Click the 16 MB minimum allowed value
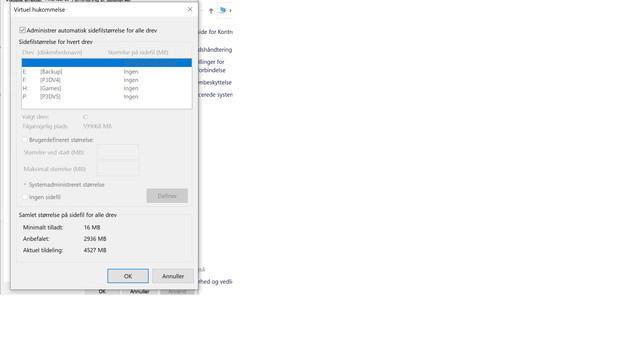The height and width of the screenshot is (360, 640). [92, 227]
